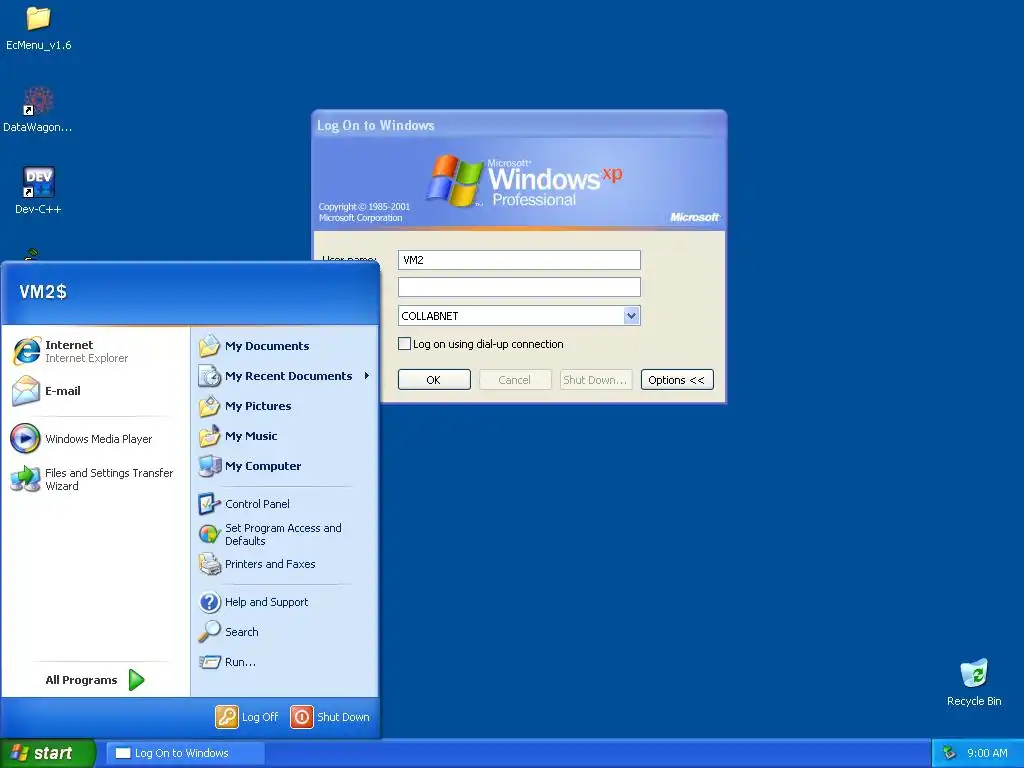Click the Cancel button in logon dialog

[515, 379]
